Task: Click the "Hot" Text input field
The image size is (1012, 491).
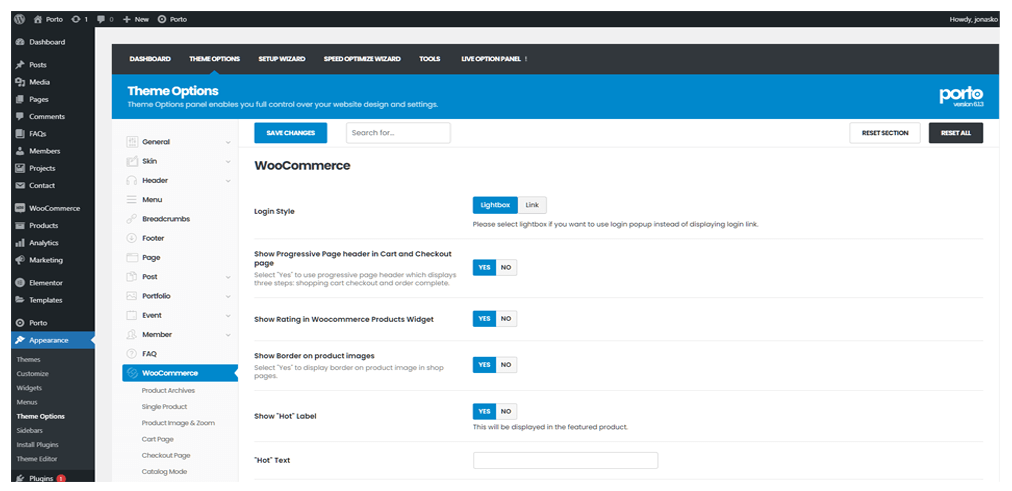Action: point(565,460)
